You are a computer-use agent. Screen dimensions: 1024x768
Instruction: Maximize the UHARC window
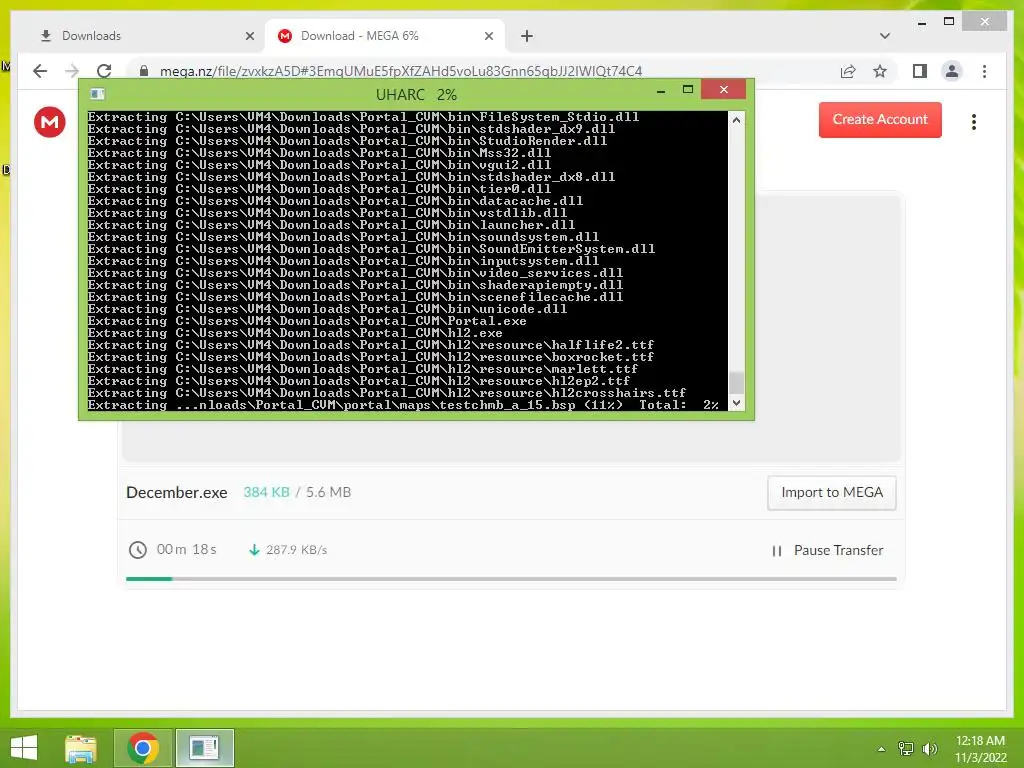[x=688, y=89]
